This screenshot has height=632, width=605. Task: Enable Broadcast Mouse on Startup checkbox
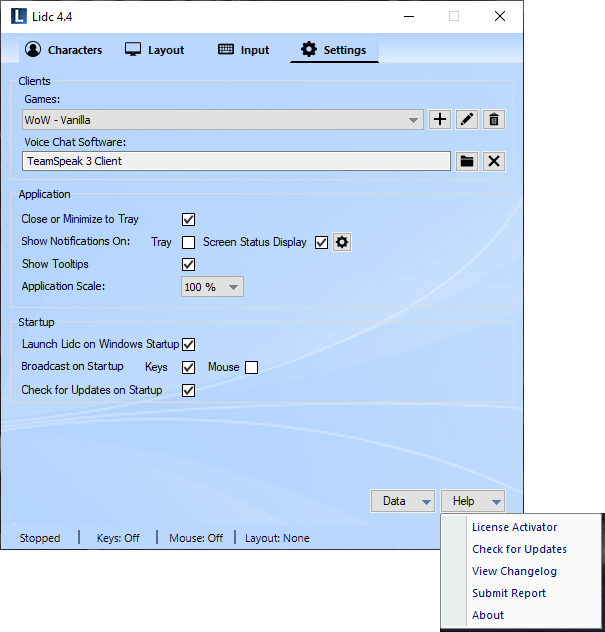coord(252,367)
